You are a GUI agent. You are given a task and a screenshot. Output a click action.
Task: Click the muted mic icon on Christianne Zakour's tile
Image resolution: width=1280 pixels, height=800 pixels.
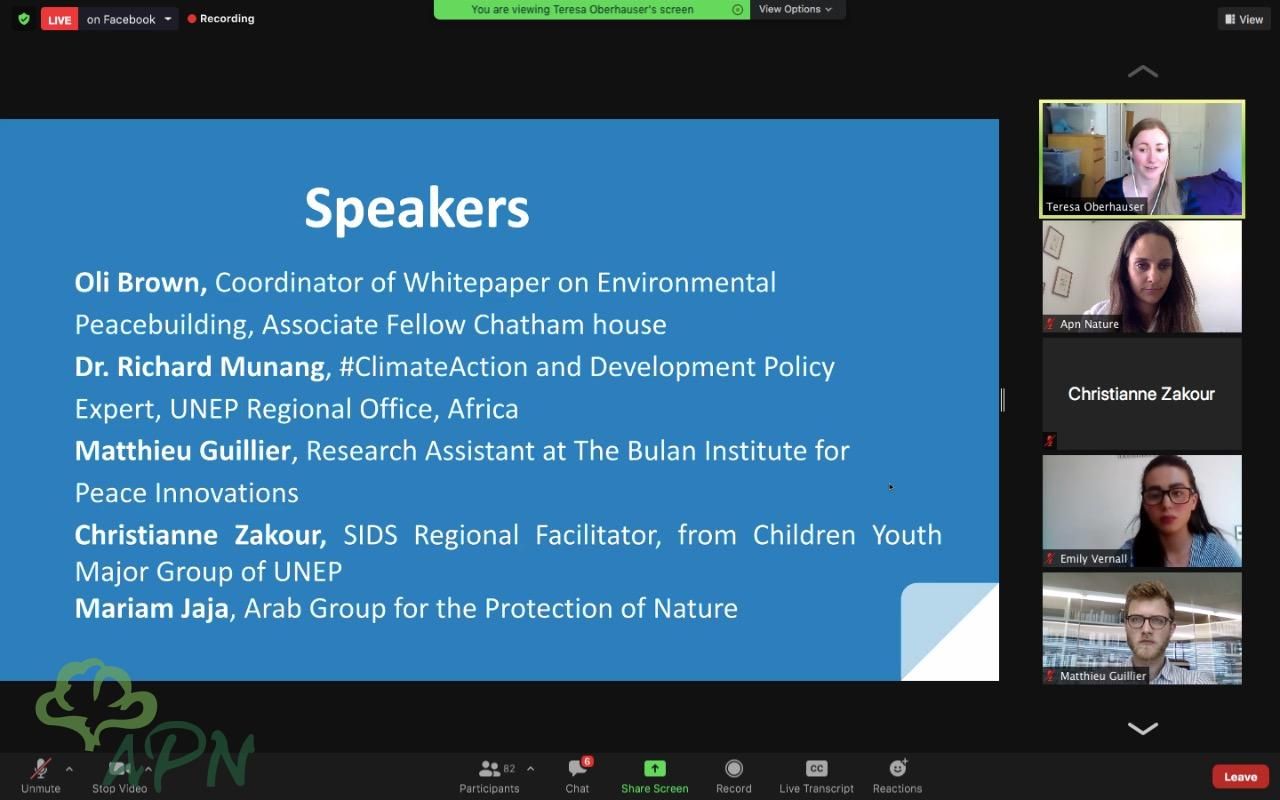tap(1050, 440)
